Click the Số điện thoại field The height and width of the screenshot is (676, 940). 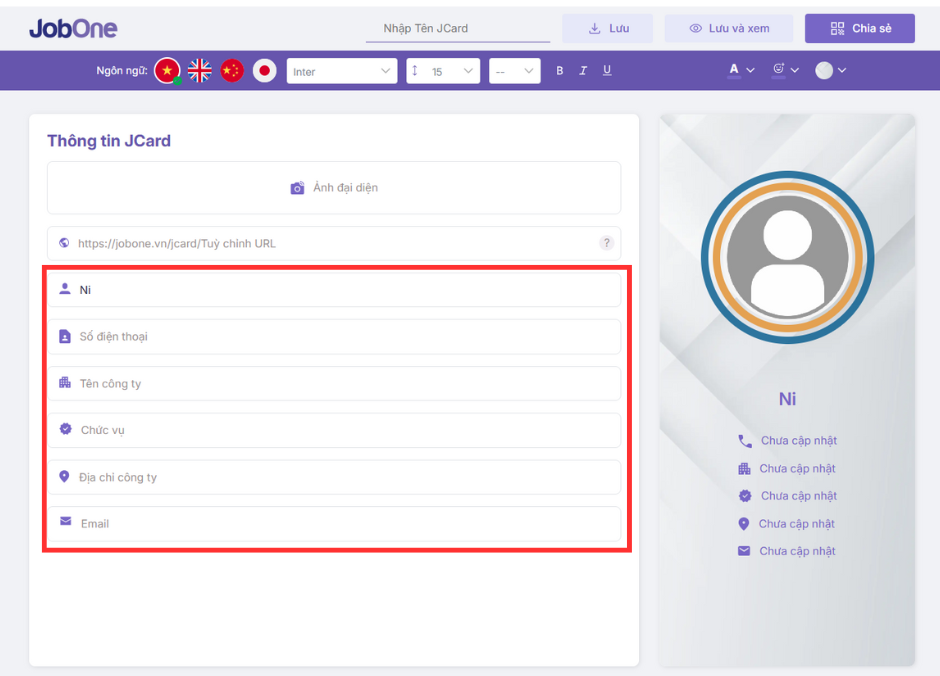pyautogui.click(x=334, y=337)
